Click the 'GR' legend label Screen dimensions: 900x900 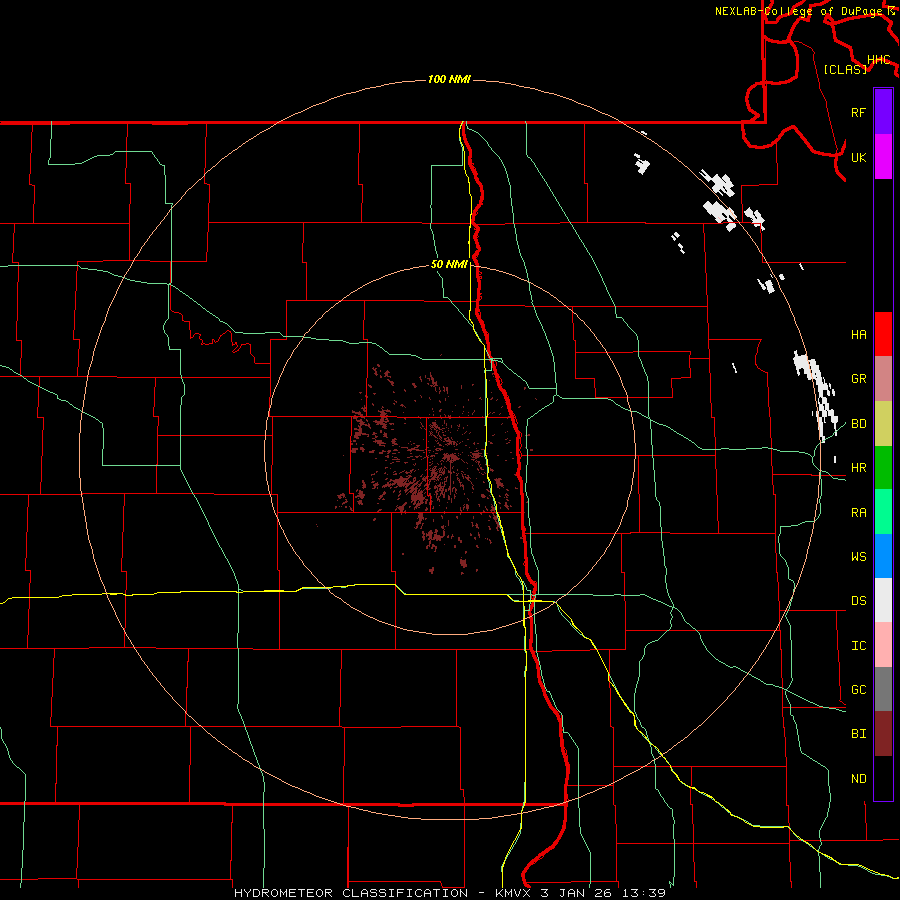click(x=858, y=379)
